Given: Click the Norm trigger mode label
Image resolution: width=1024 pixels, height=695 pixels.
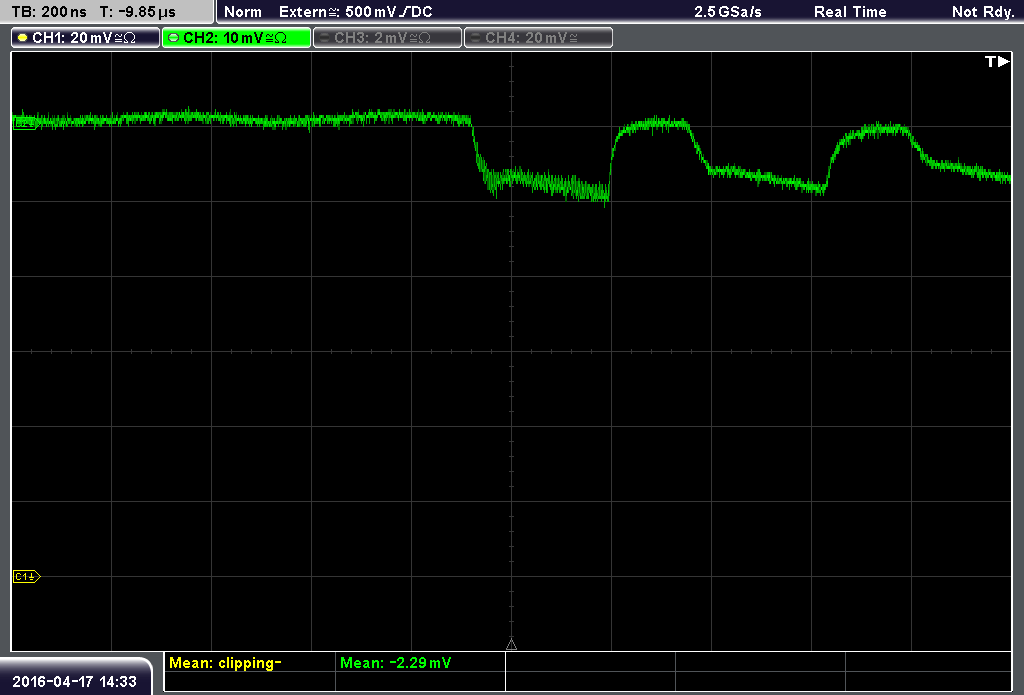Looking at the screenshot, I should (x=243, y=12).
